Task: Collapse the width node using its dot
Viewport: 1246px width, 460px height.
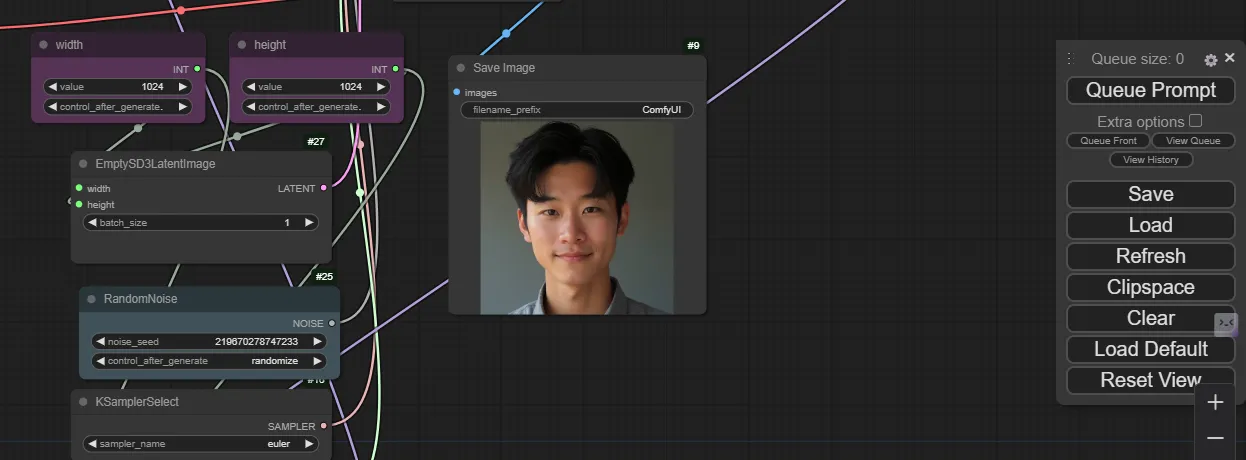Action: (43, 45)
